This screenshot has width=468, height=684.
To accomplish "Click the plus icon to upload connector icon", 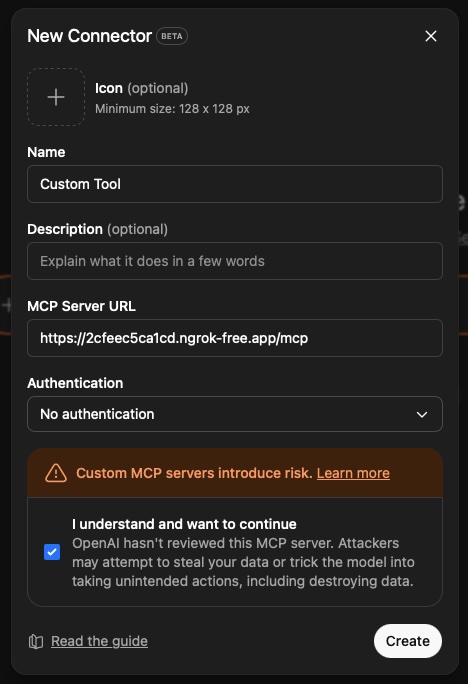I will point(56,97).
